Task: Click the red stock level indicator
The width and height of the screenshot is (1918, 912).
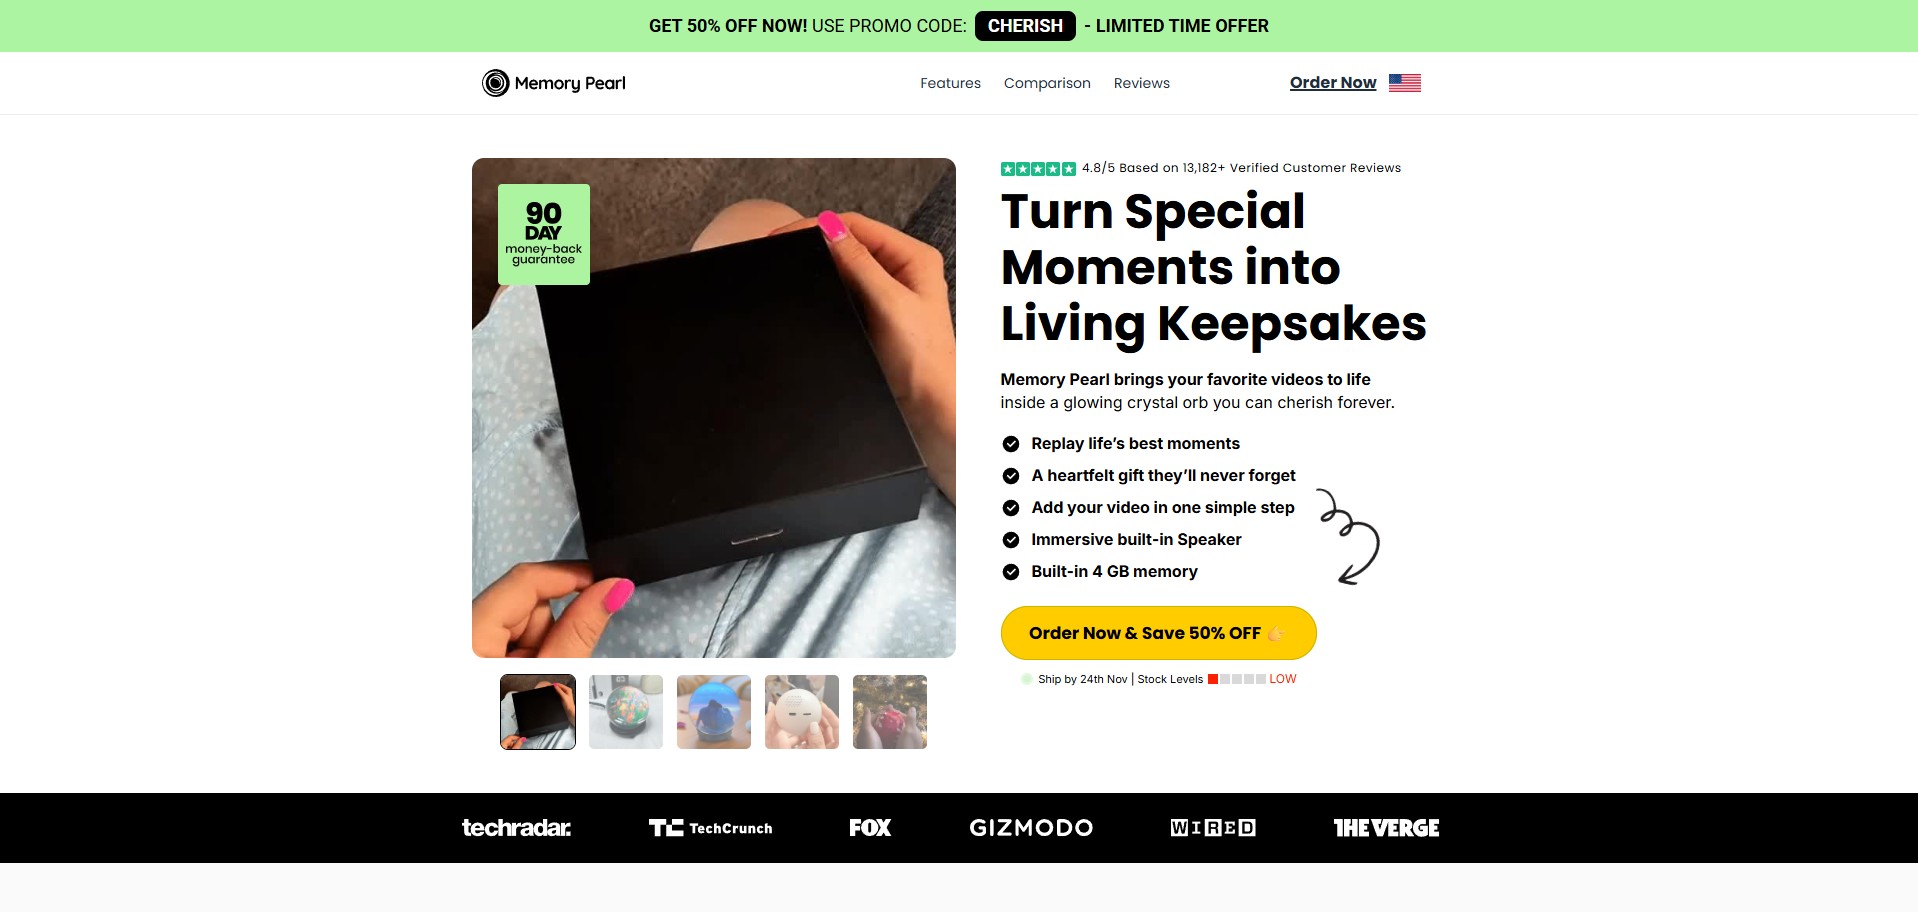Action: pos(1213,679)
